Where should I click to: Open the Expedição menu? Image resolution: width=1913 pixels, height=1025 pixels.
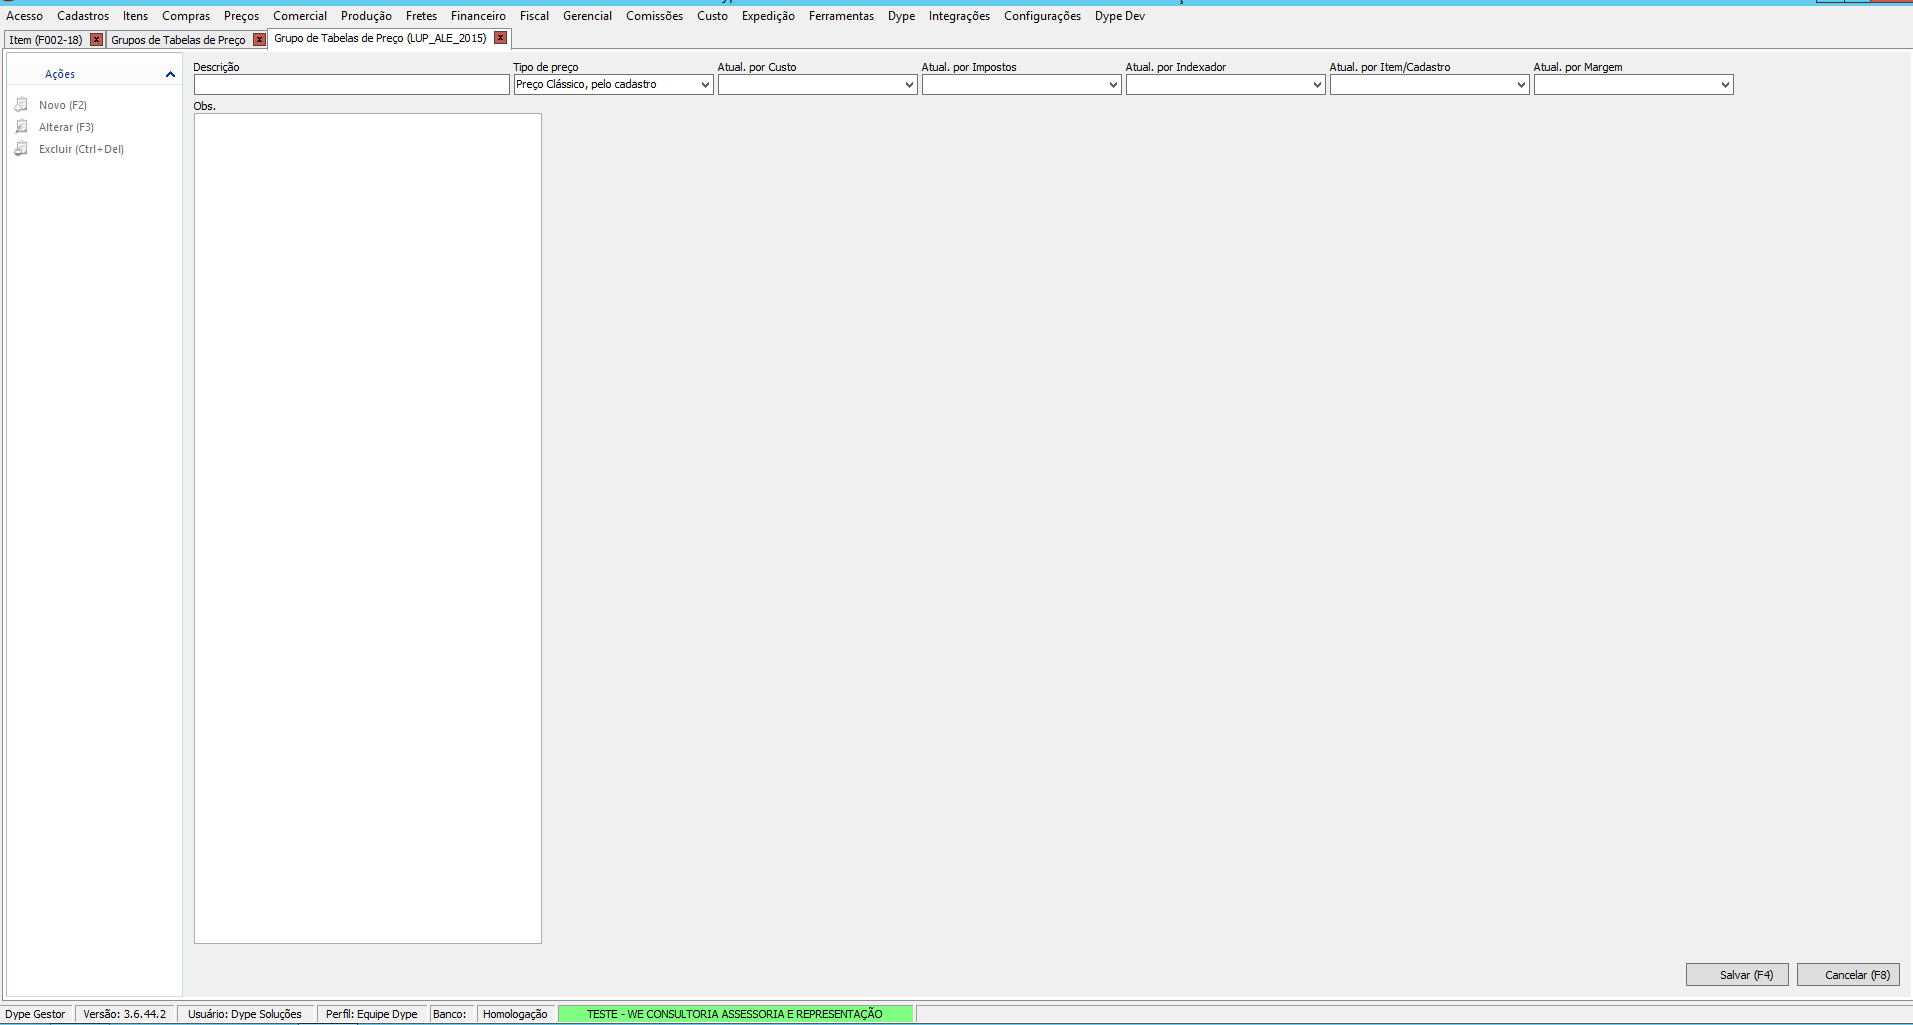[x=768, y=16]
